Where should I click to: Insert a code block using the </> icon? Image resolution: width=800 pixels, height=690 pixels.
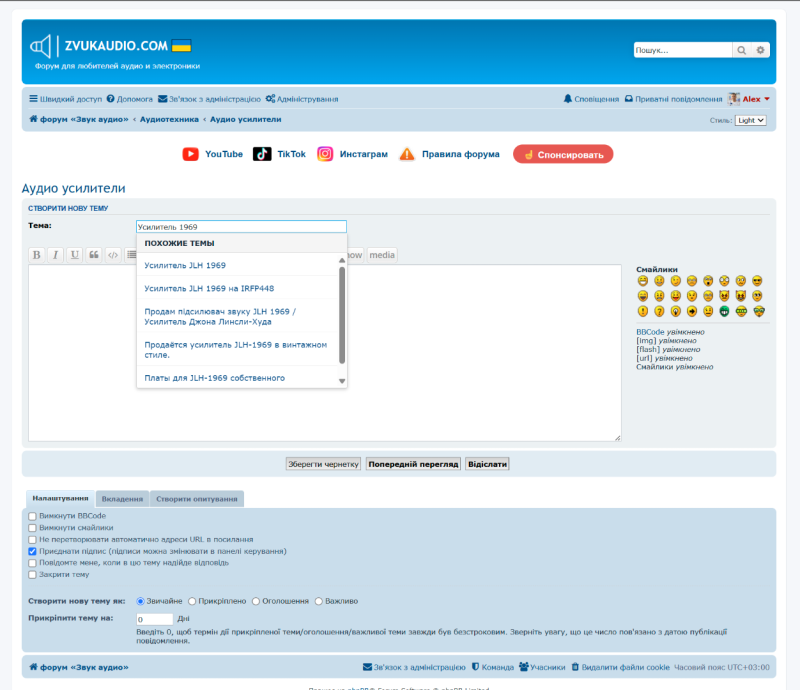113,255
